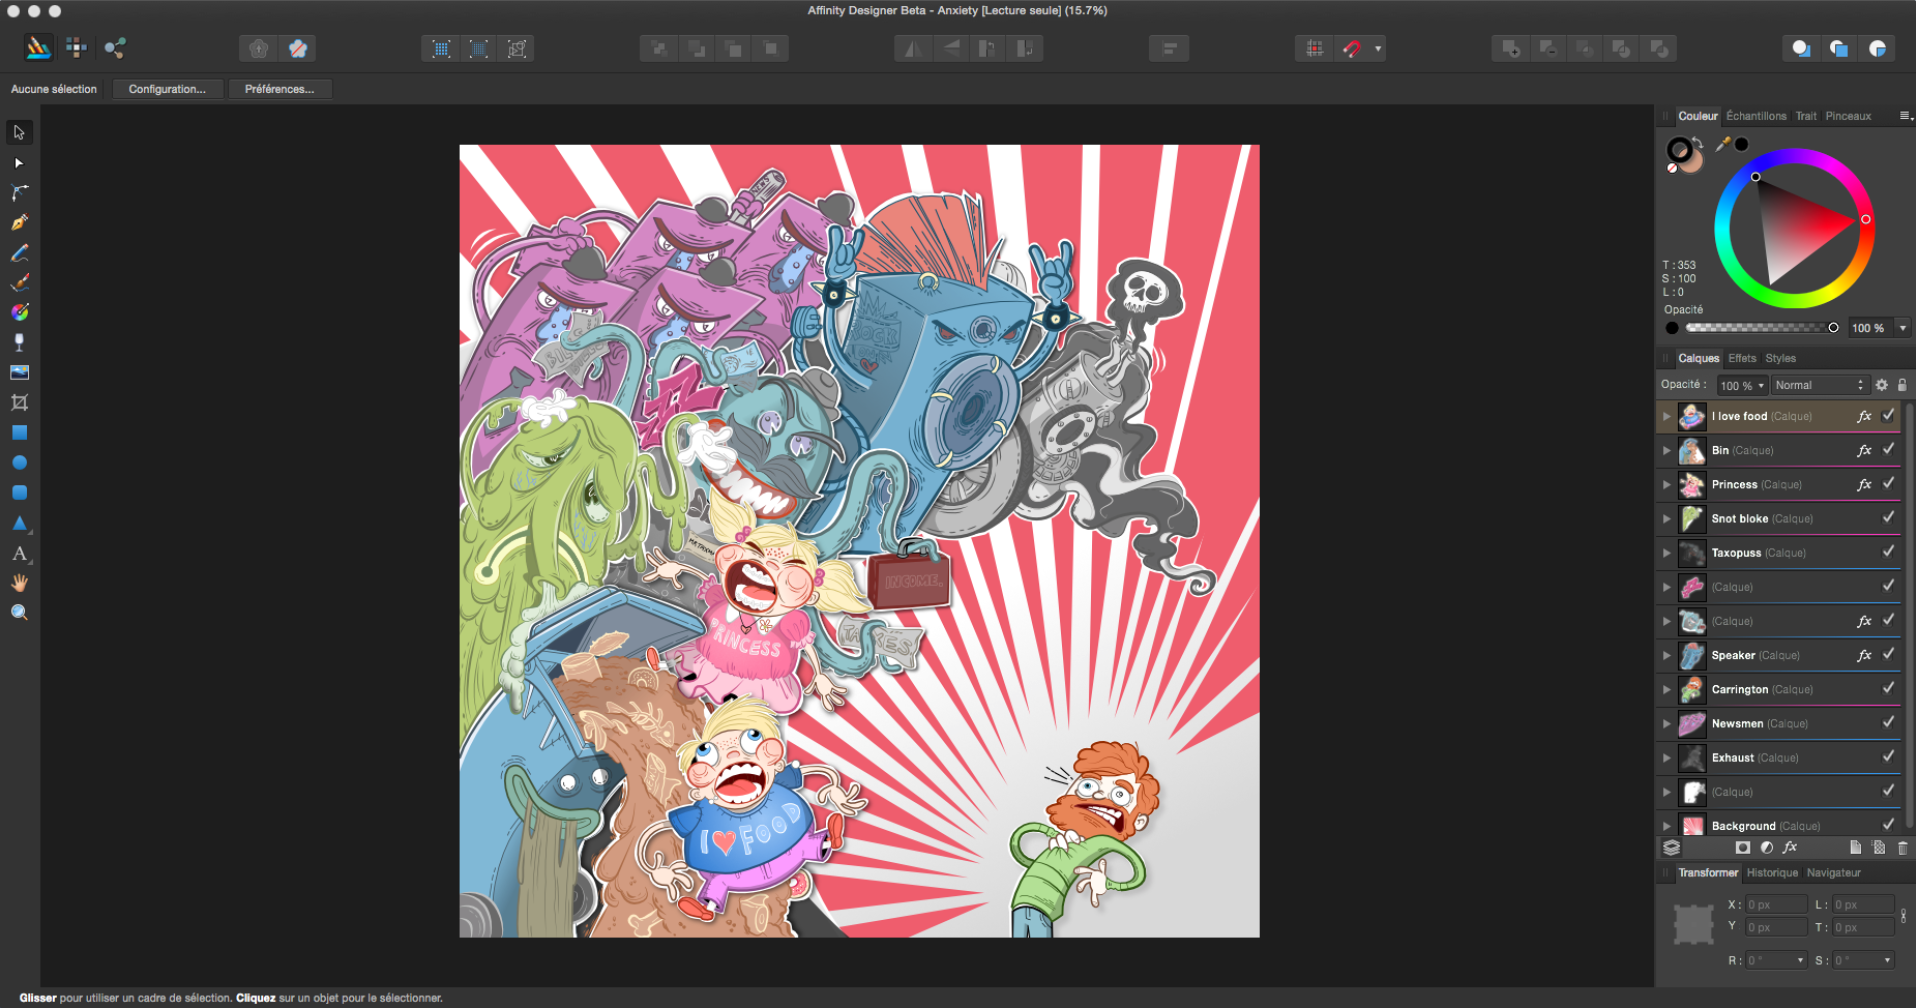The image size is (1916, 1008).
Task: Open the color opacity dropdown arrow
Action: (x=1902, y=328)
